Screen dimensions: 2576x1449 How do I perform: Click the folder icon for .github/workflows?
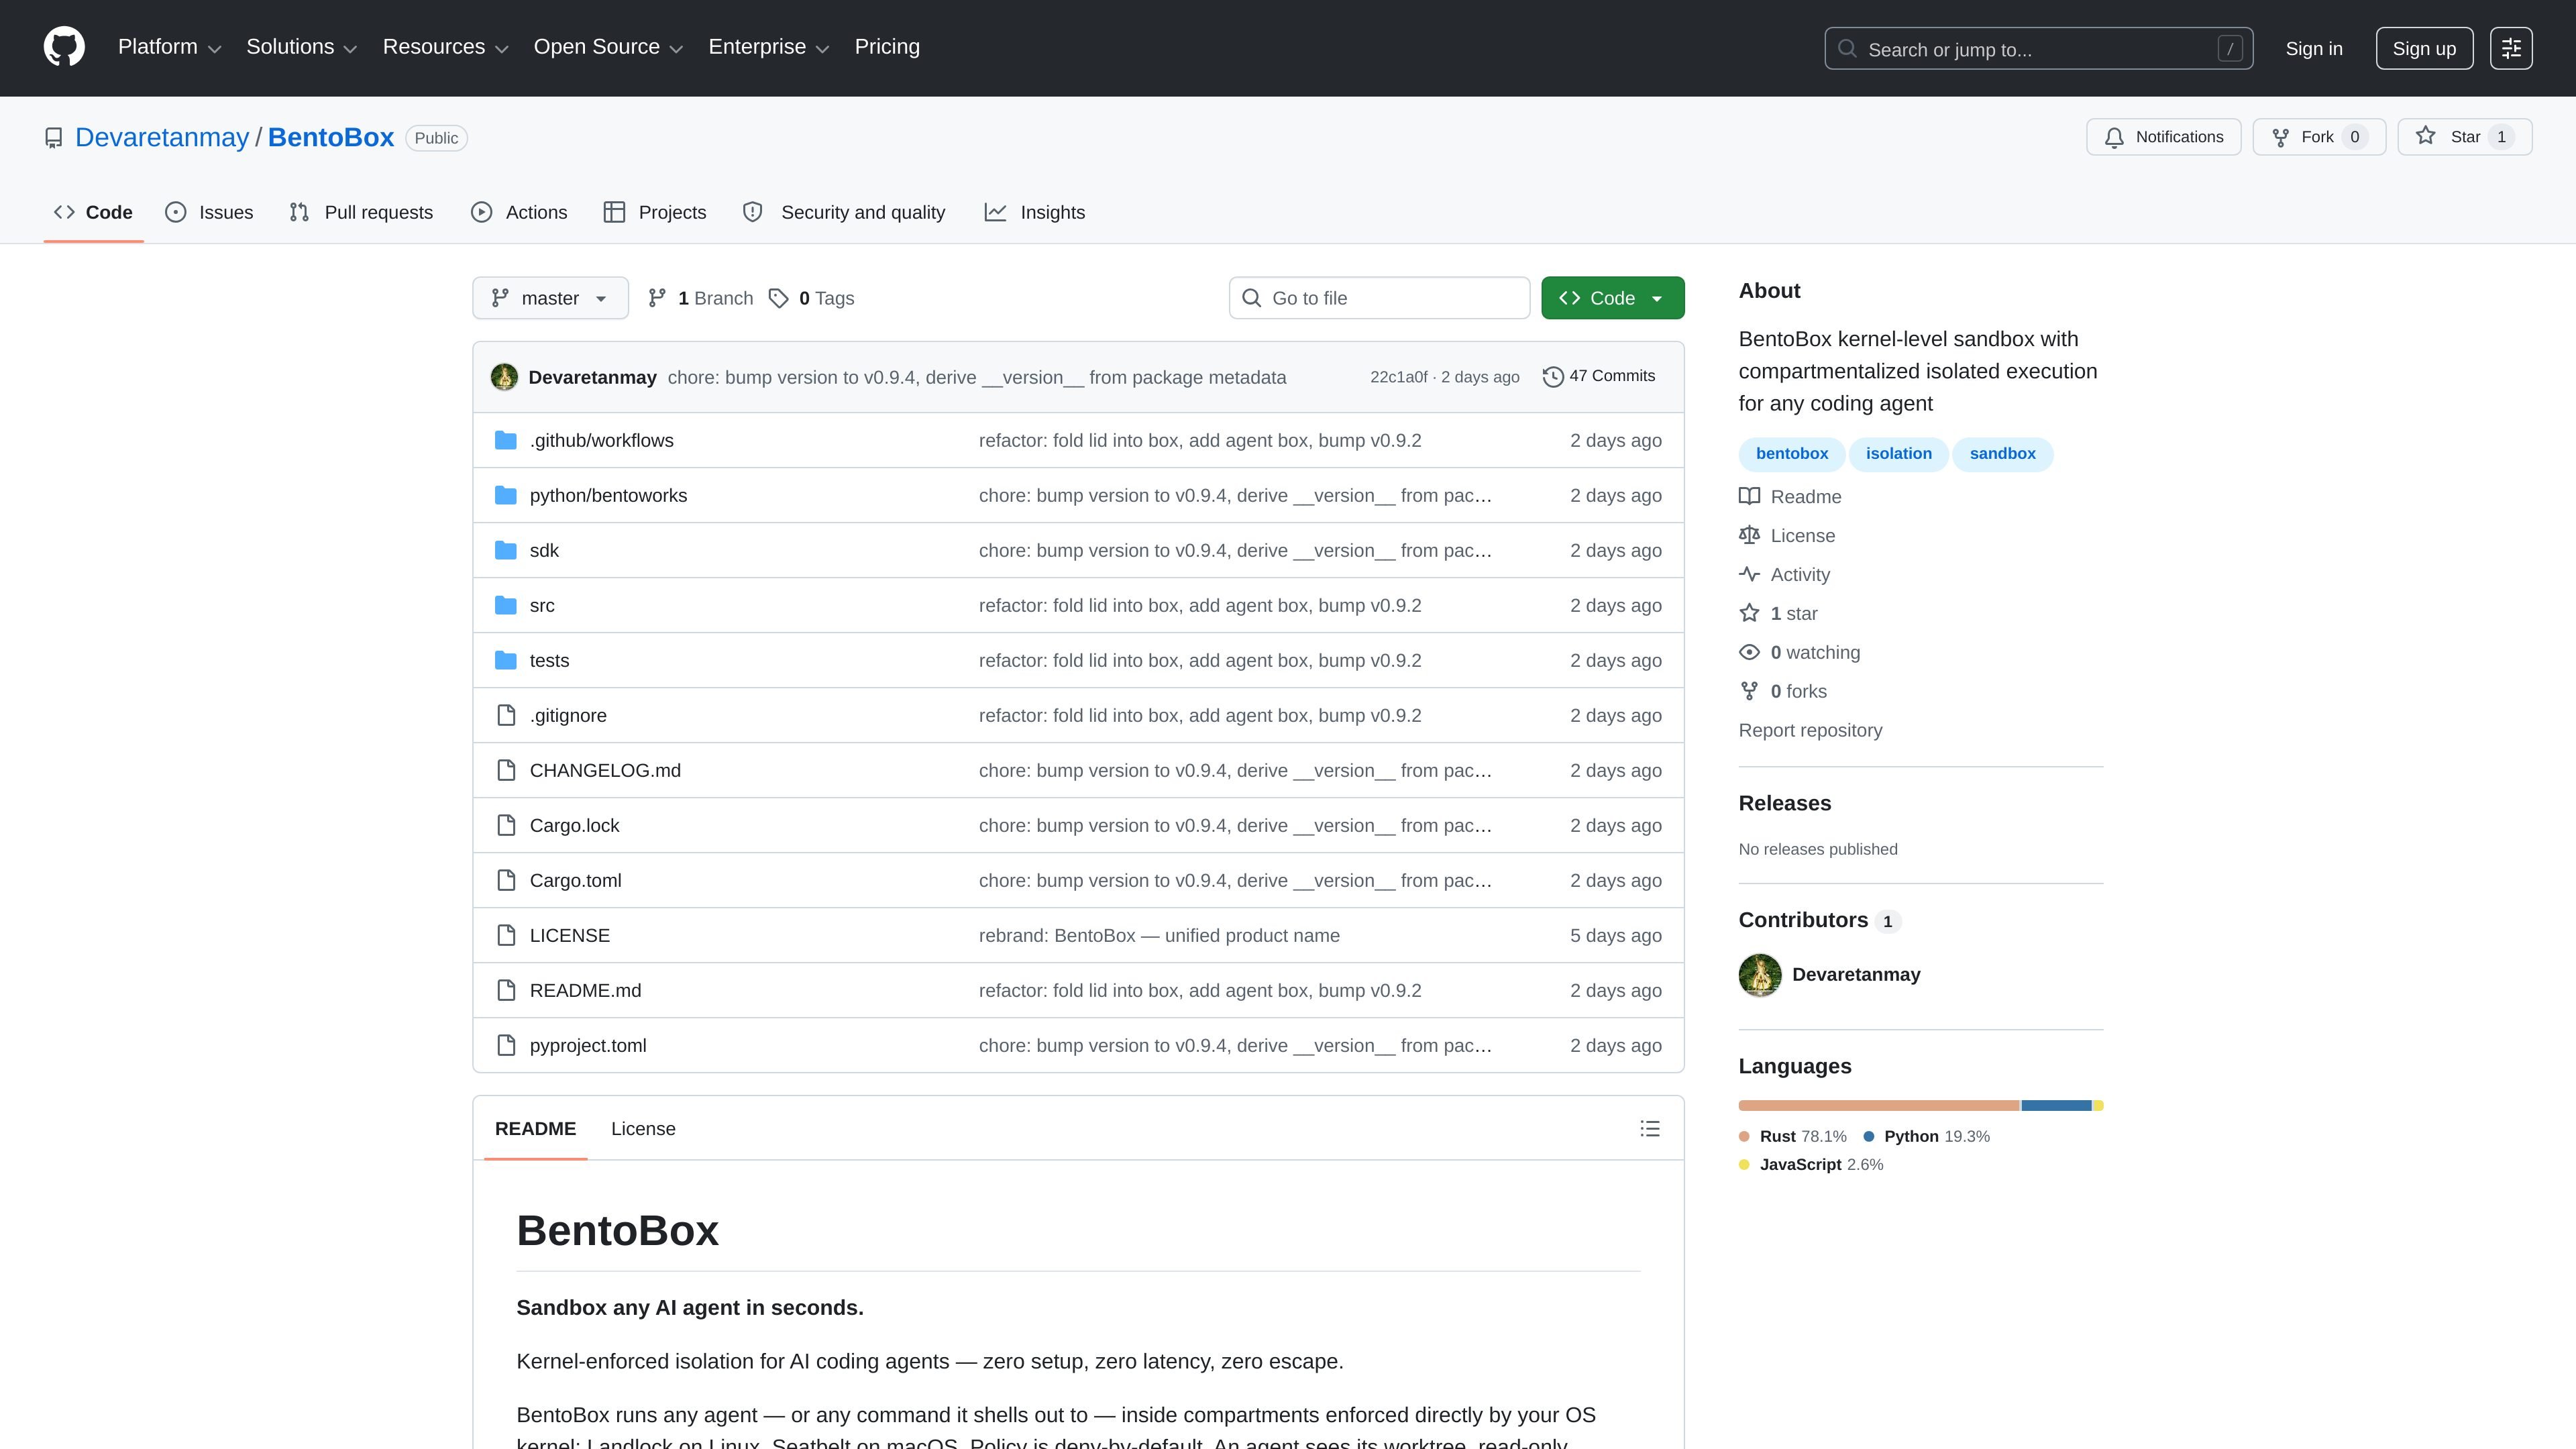tap(506, 440)
